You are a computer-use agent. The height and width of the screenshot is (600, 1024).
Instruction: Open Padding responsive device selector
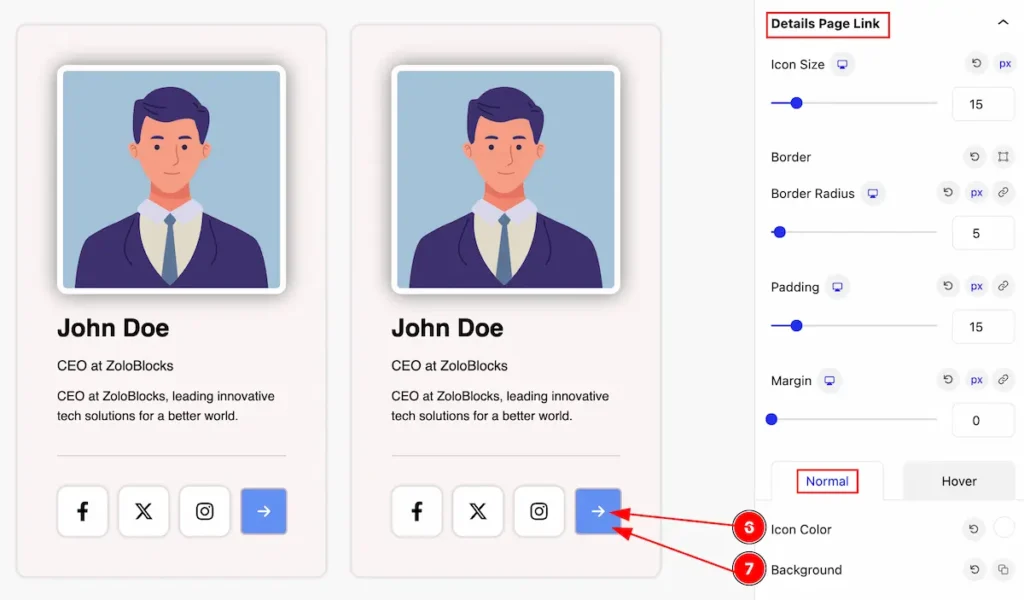tap(837, 287)
